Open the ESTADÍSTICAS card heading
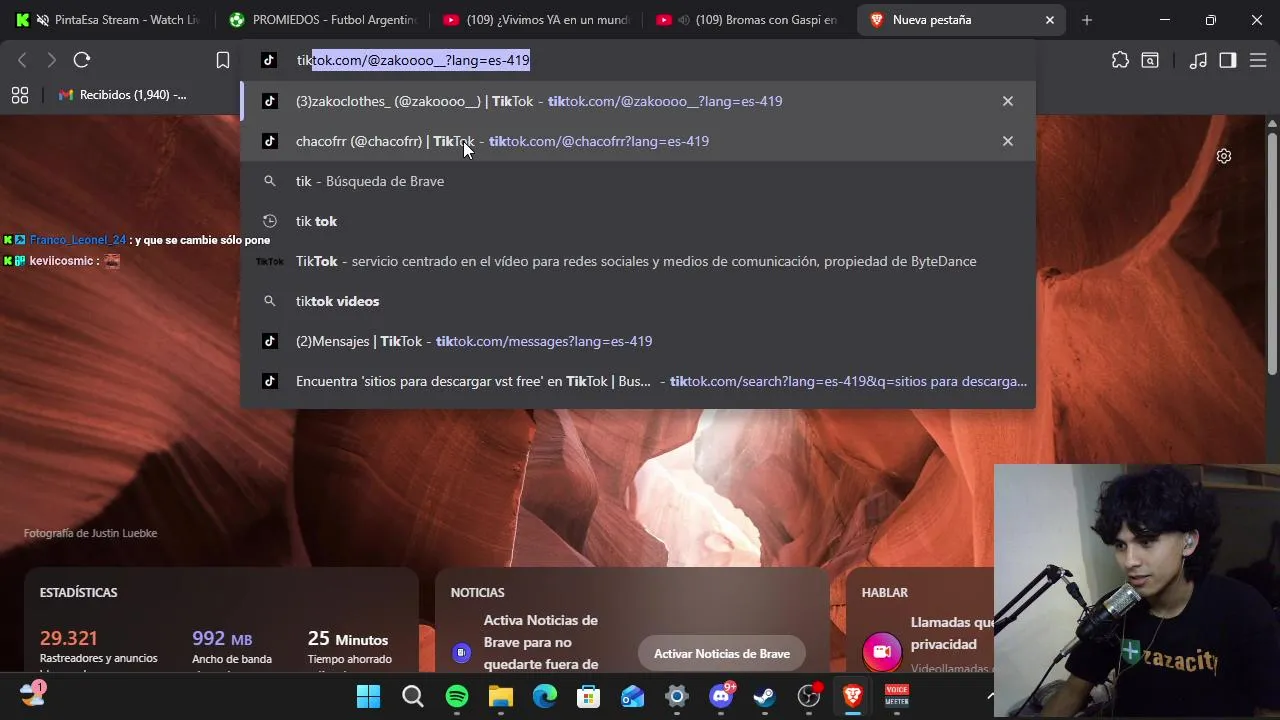This screenshot has height=720, width=1280. pyautogui.click(x=78, y=592)
